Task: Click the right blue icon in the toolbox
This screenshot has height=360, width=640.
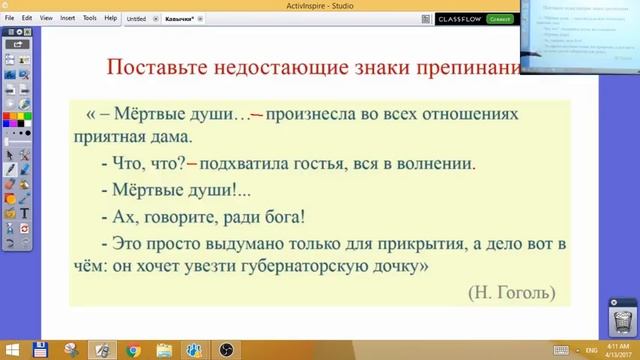Action: (x=24, y=74)
